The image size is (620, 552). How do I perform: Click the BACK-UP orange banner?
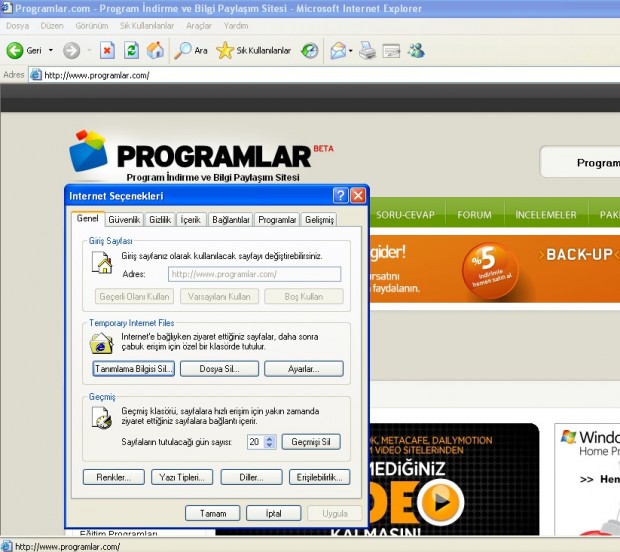coord(495,270)
